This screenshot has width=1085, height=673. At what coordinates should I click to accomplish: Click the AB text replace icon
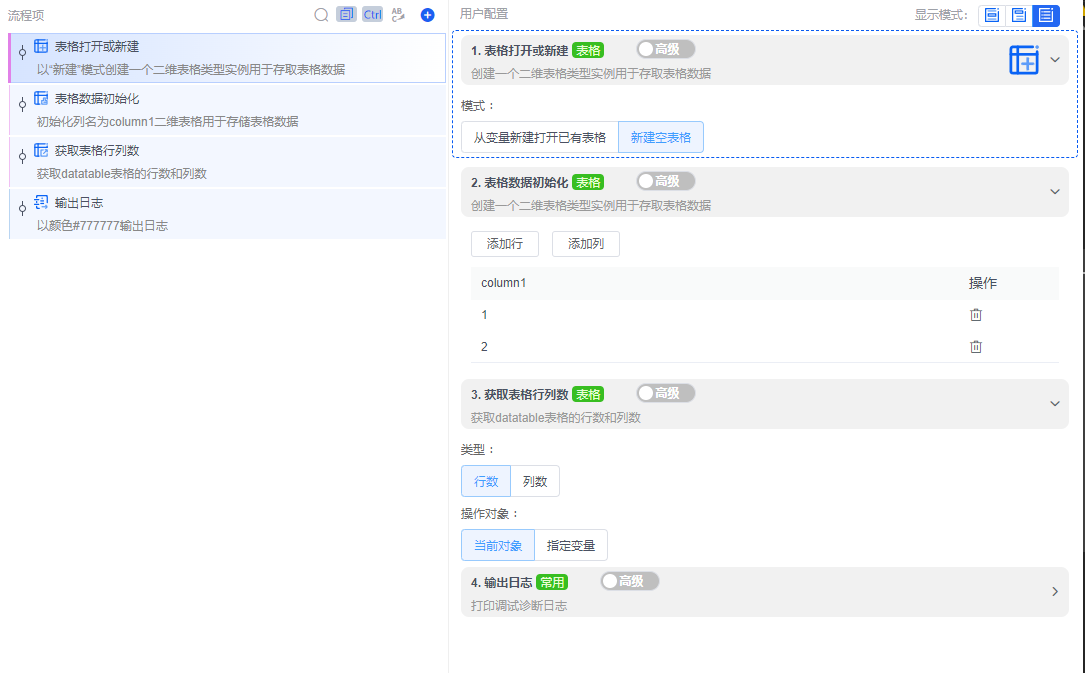[397, 14]
